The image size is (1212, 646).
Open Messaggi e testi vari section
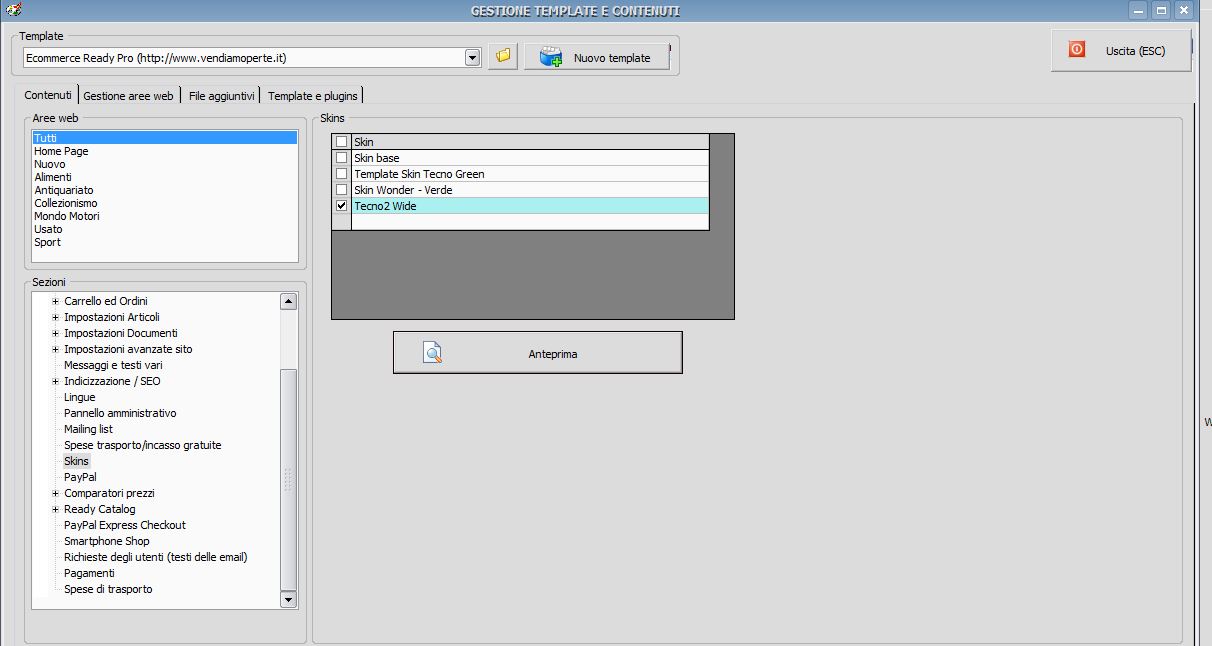[113, 365]
